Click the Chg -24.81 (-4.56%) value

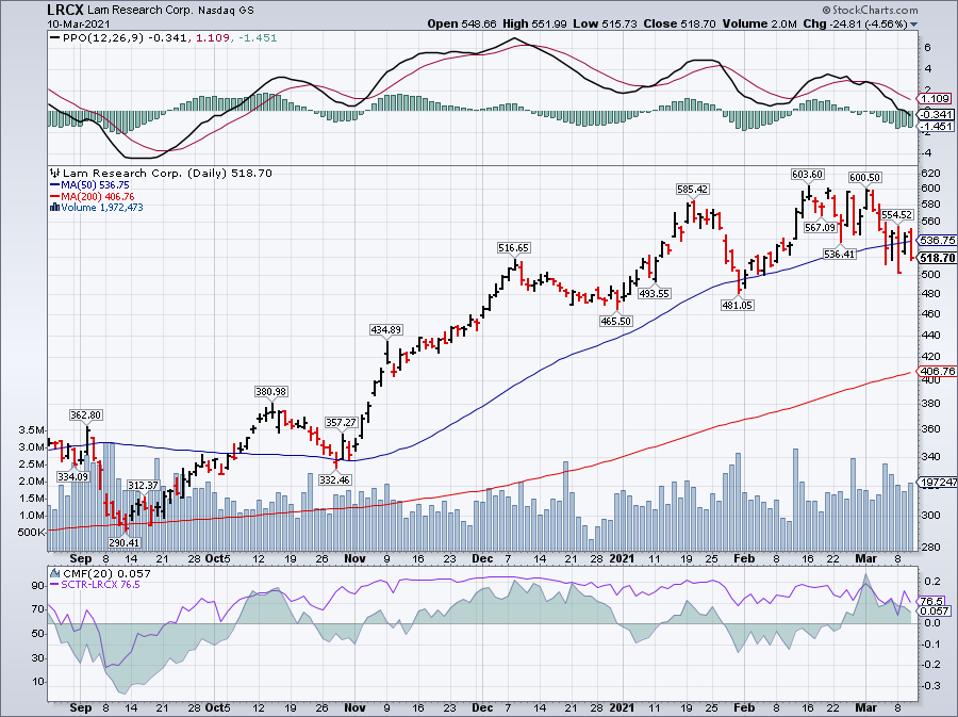coord(855,24)
